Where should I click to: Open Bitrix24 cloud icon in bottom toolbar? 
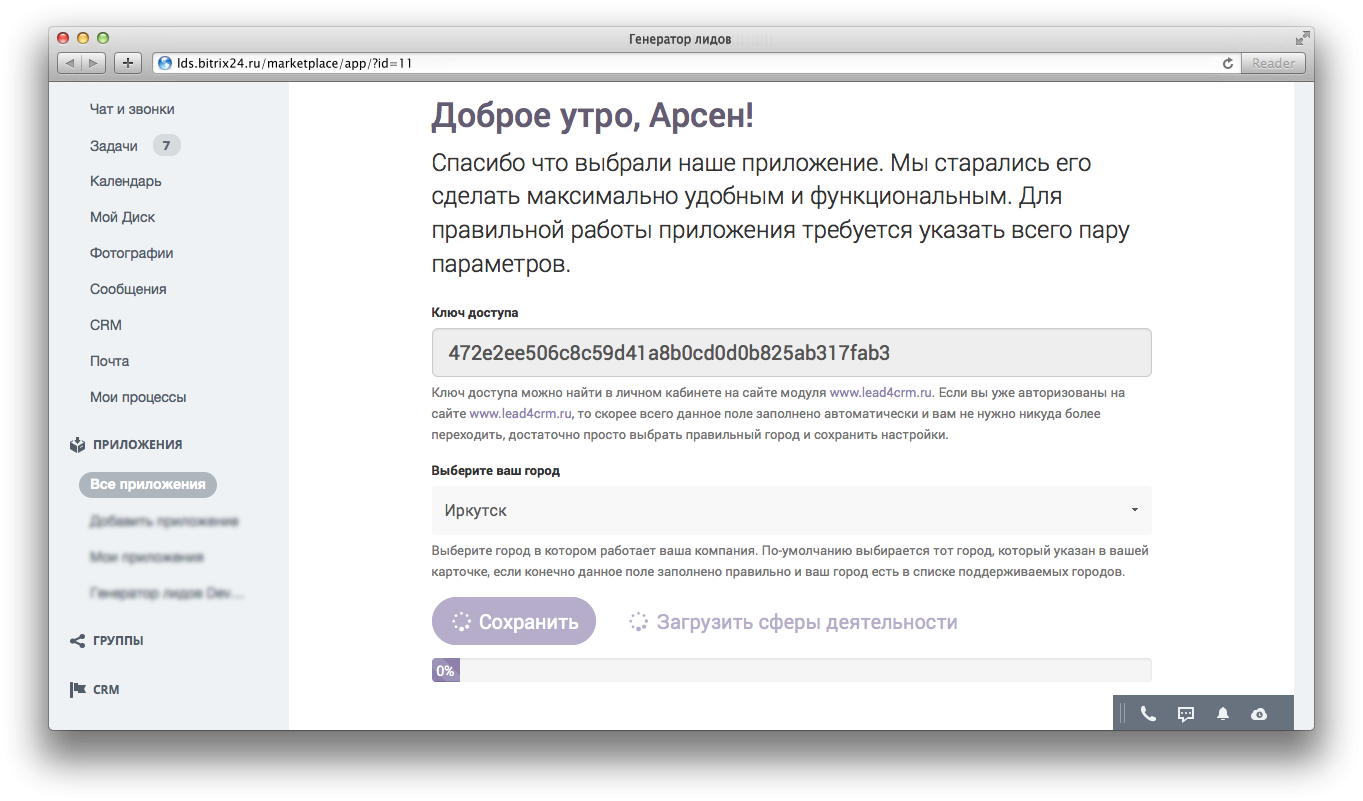[1258, 713]
